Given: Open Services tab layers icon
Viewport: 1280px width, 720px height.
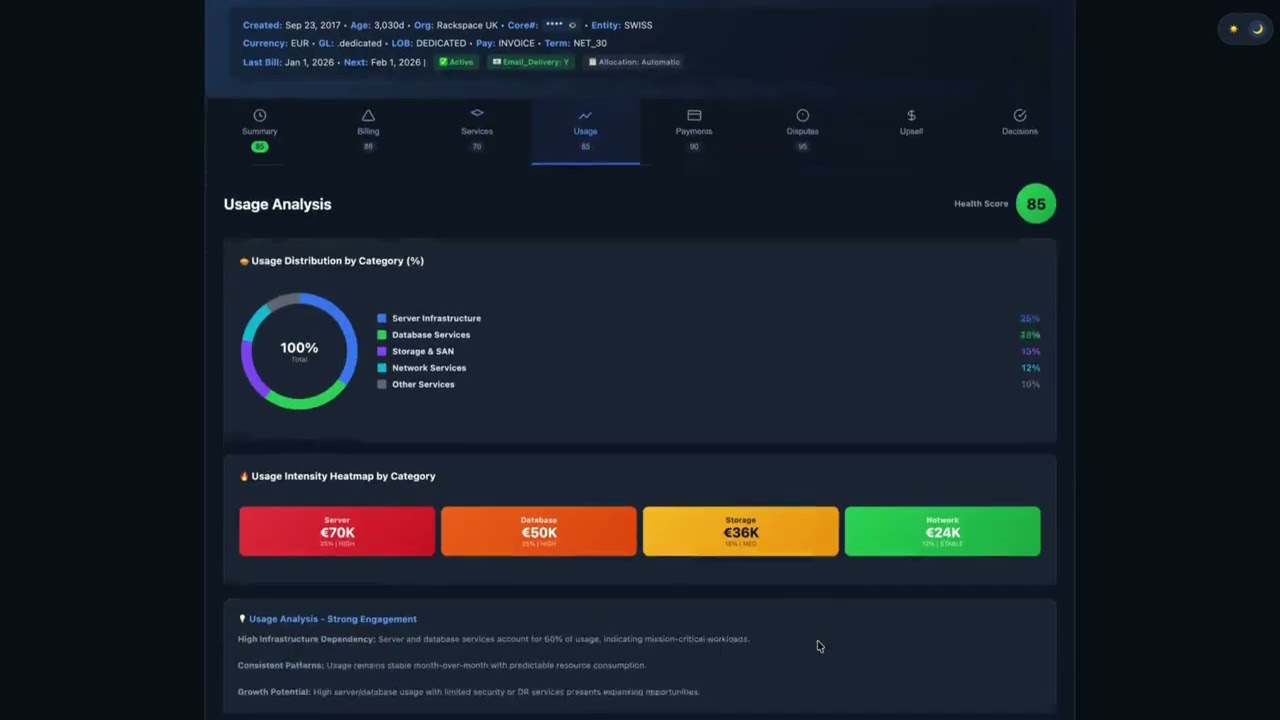Looking at the screenshot, I should [x=477, y=114].
